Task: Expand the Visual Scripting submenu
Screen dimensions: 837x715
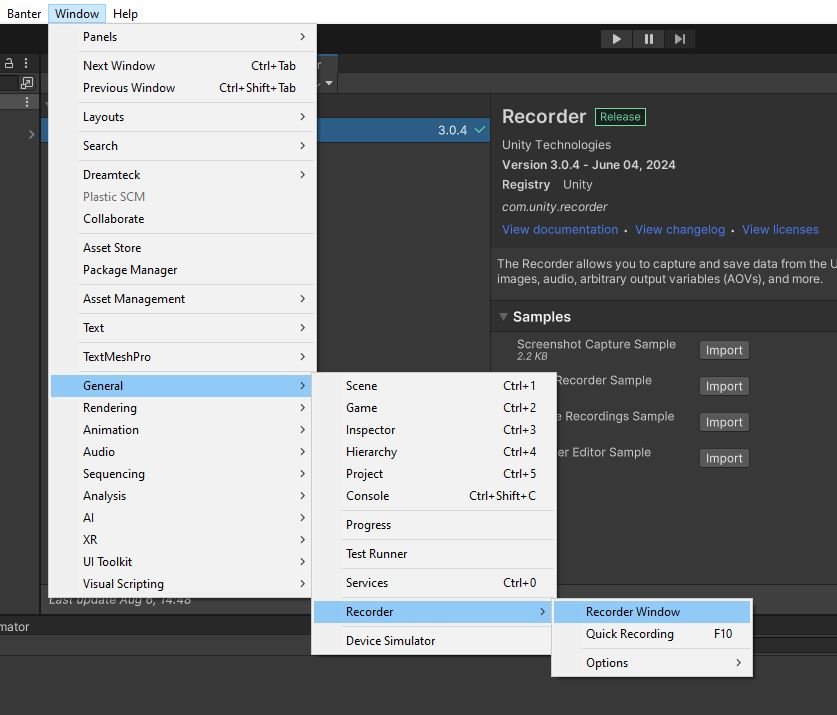Action: coord(183,584)
